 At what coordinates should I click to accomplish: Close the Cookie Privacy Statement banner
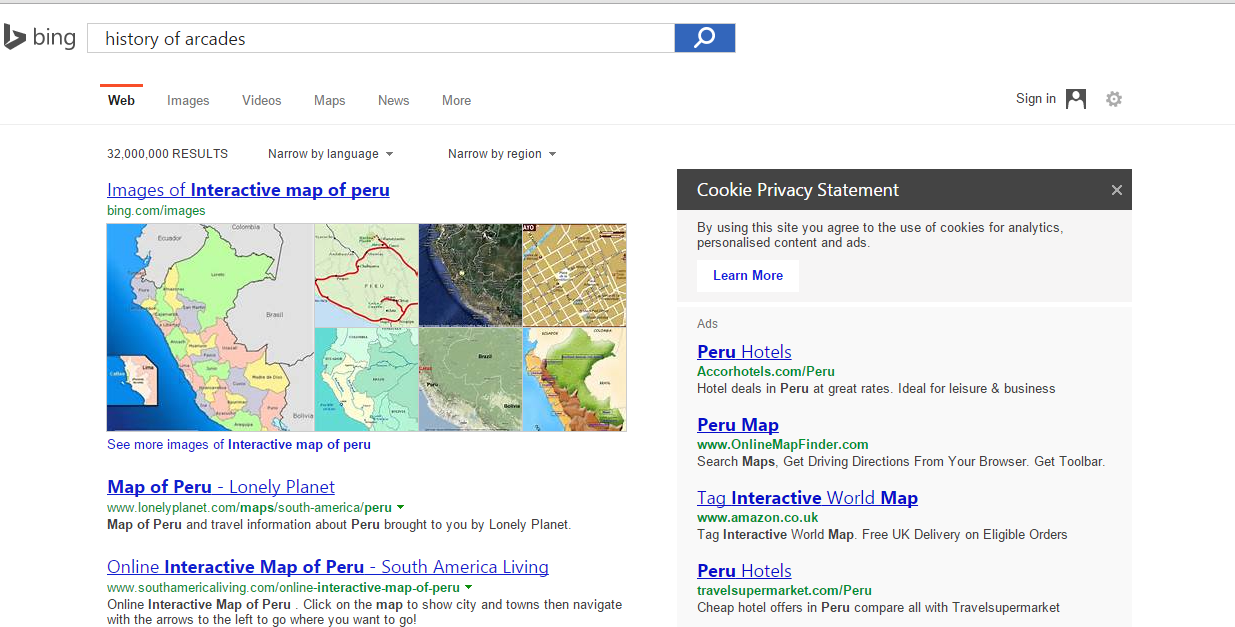pos(1117,190)
